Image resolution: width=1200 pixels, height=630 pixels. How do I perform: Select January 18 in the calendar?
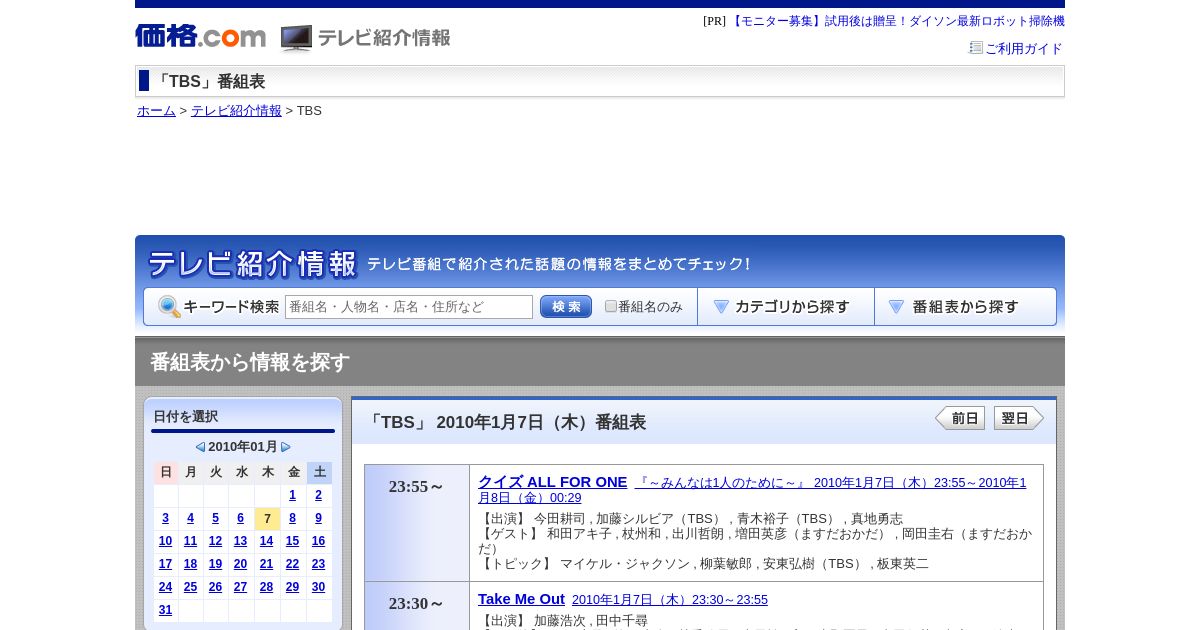(191, 564)
